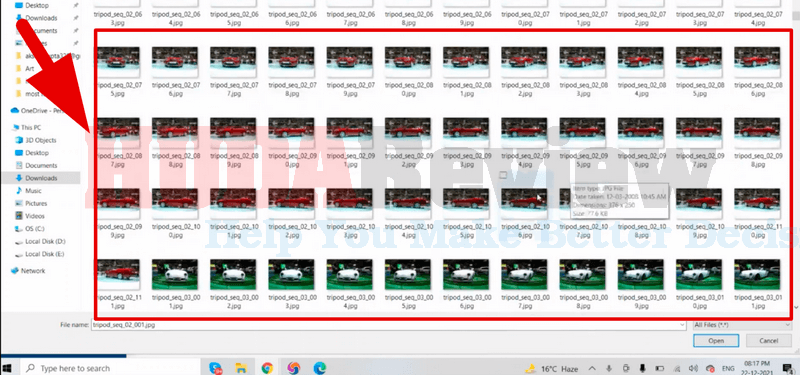The width and height of the screenshot is (800, 375).
Task: Open Music folder in sidebar
Action: pyautogui.click(x=33, y=191)
